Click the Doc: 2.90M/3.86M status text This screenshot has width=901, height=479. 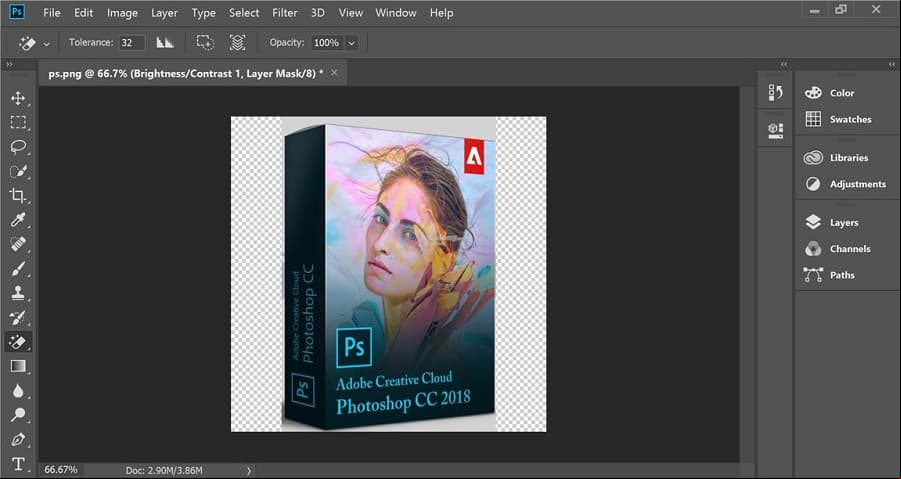click(164, 470)
